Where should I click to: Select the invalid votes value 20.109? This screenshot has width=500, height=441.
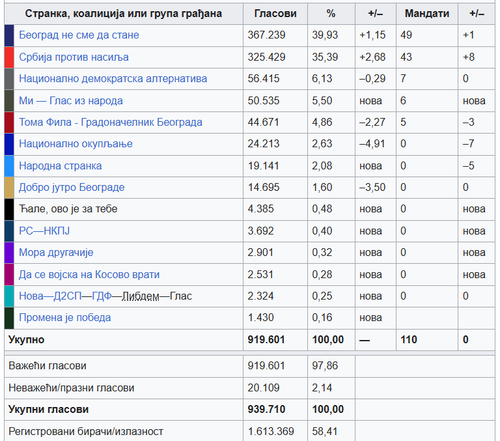click(263, 388)
